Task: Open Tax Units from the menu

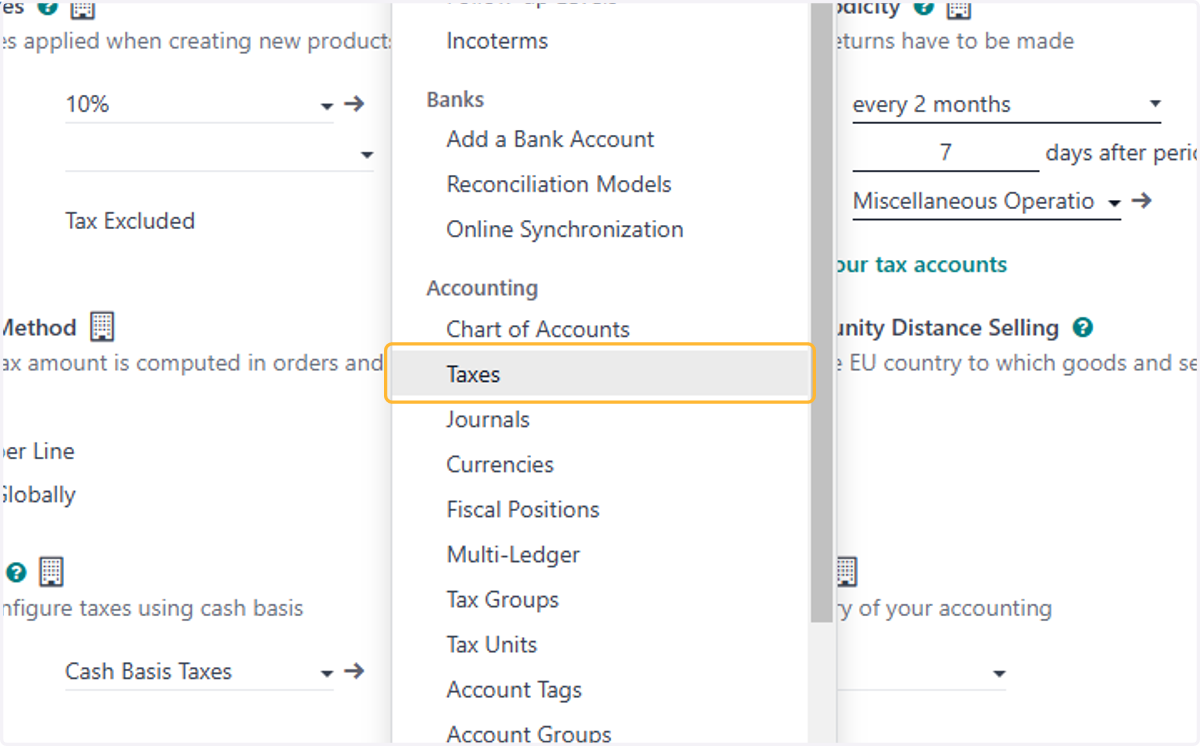Action: (491, 644)
